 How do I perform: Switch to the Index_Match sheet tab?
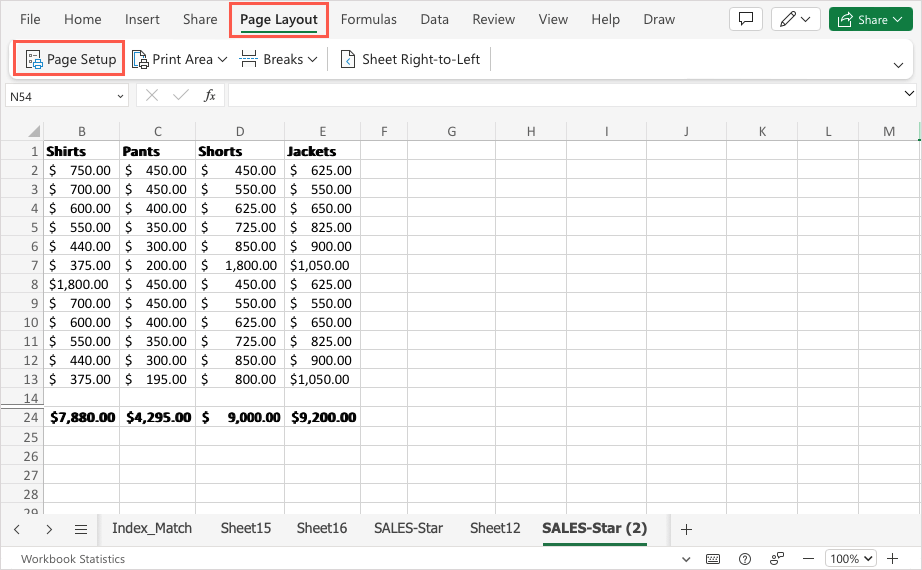(152, 528)
